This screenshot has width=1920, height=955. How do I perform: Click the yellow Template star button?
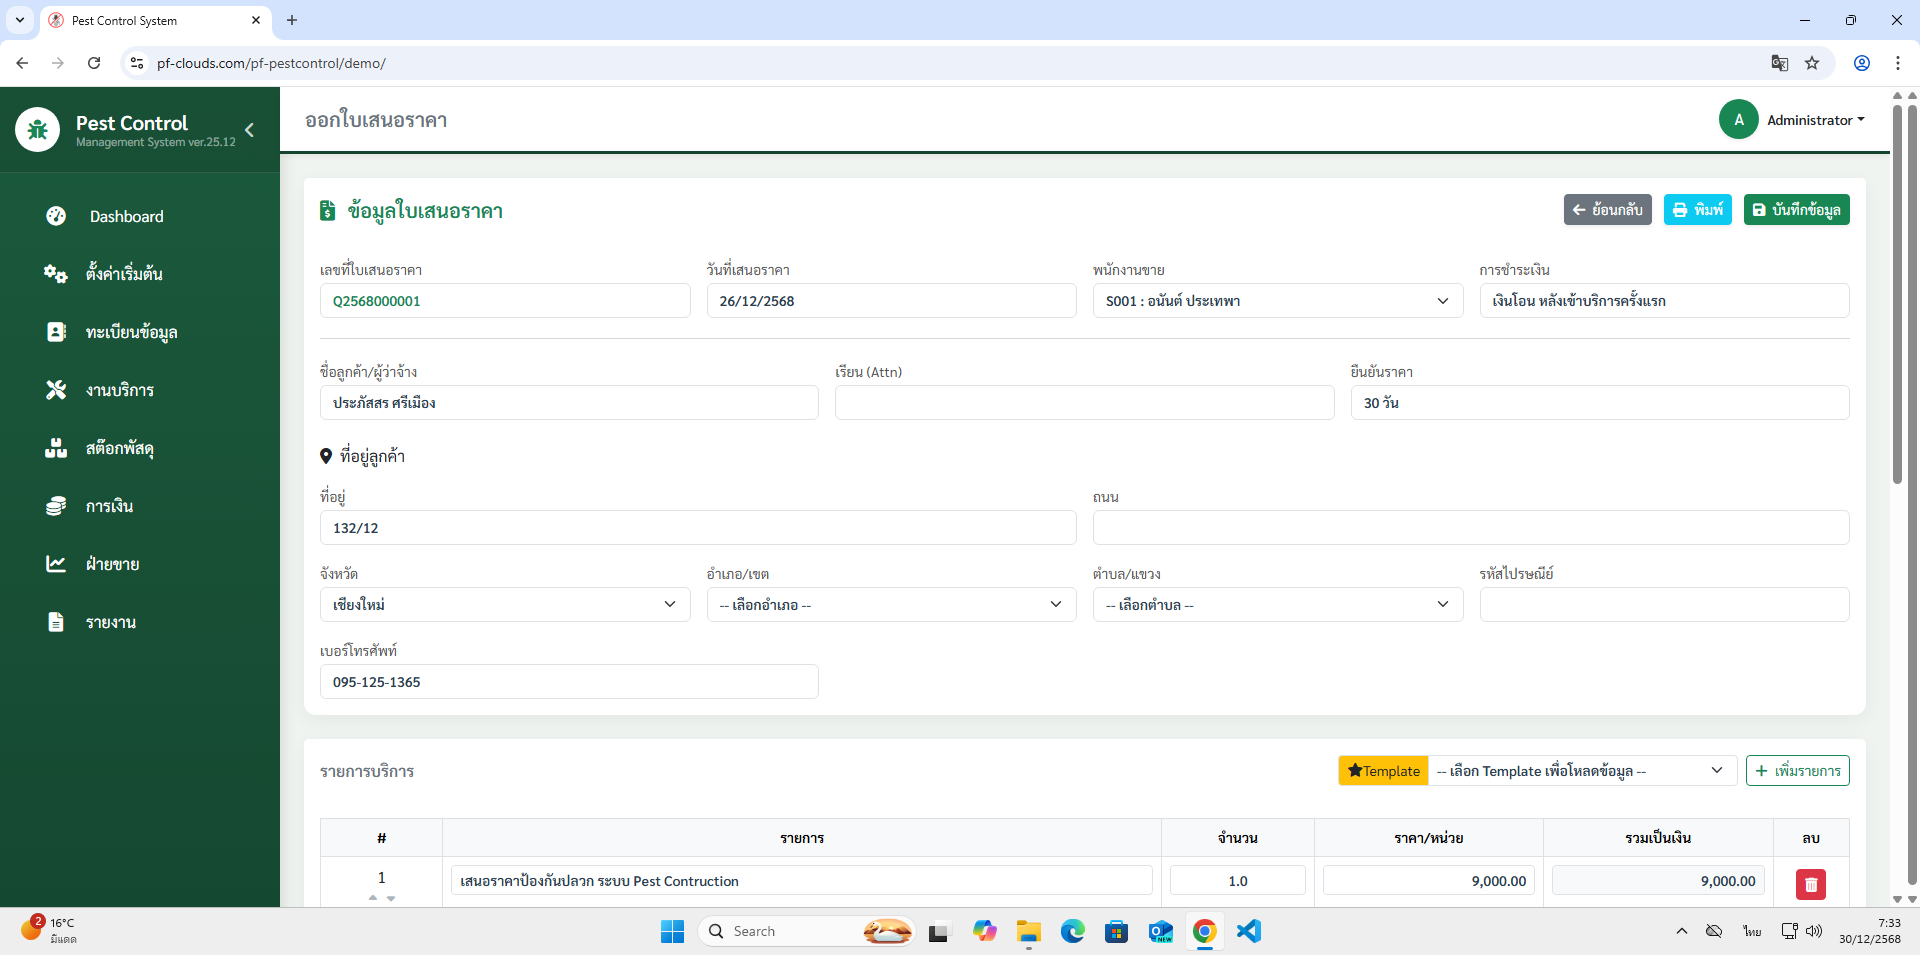[1383, 771]
